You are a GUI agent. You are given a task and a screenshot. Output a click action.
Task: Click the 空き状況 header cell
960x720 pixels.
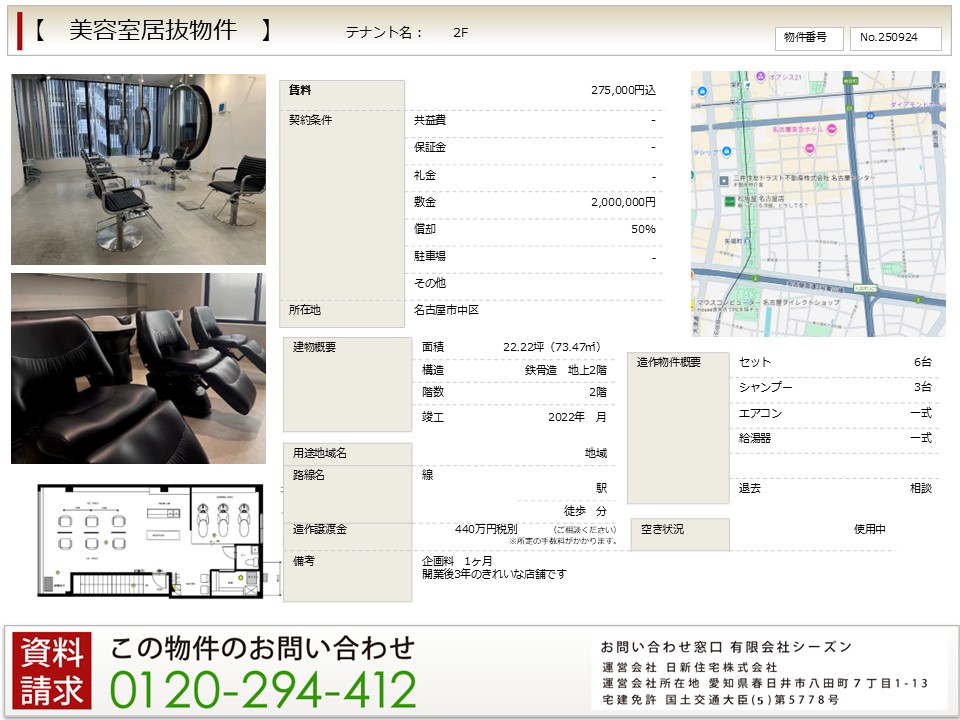680,534
